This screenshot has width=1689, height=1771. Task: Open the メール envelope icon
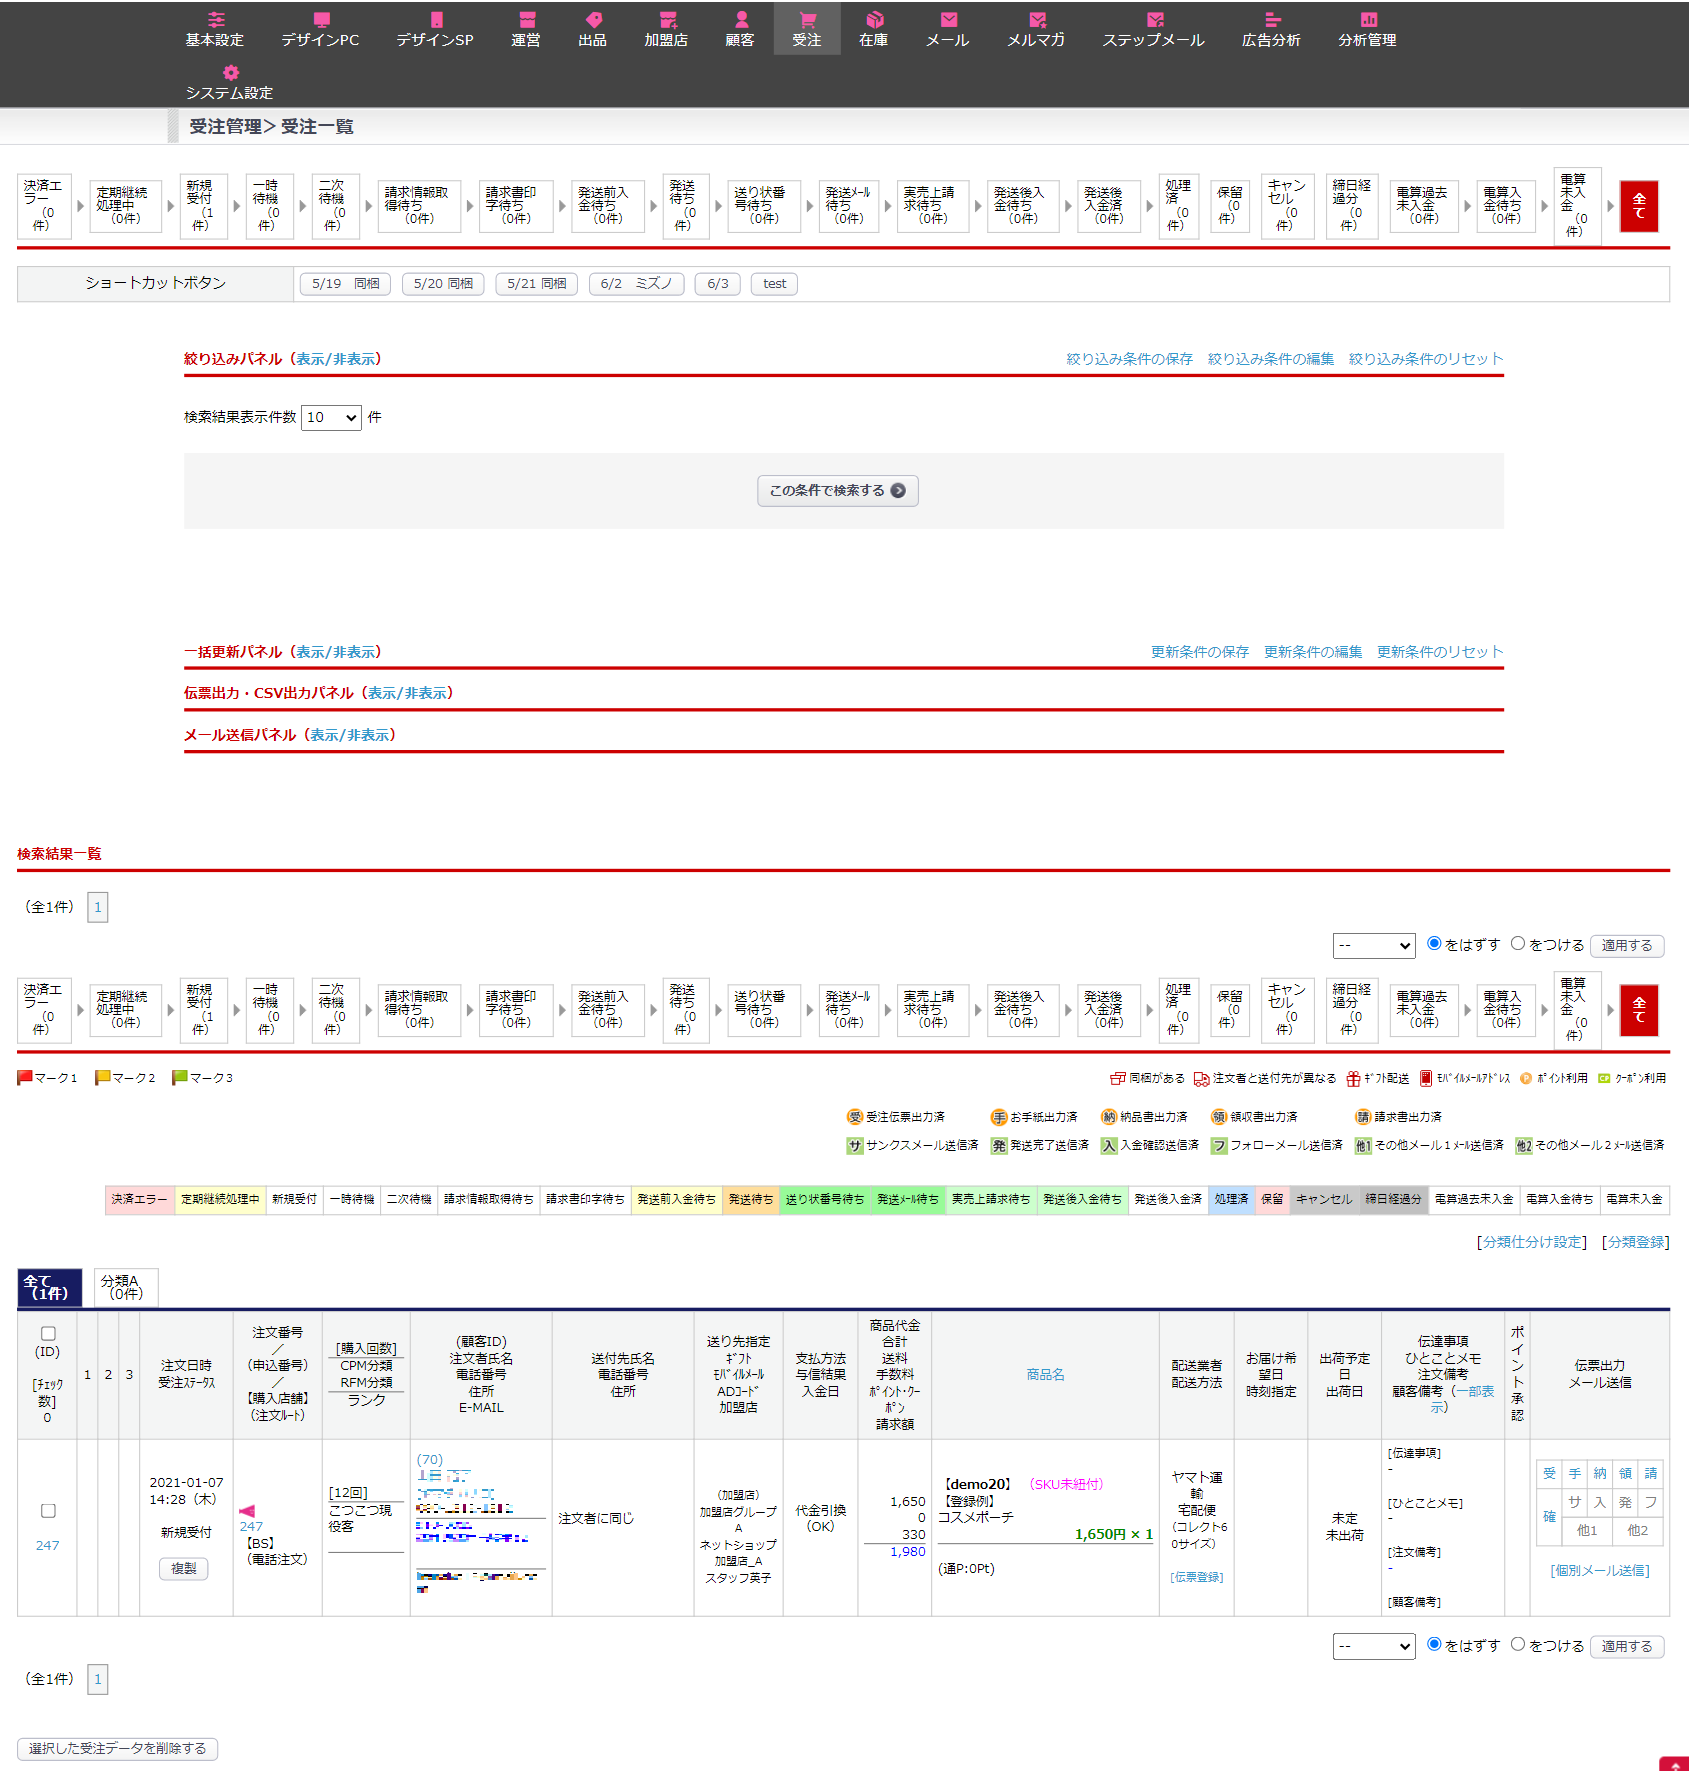(x=948, y=19)
